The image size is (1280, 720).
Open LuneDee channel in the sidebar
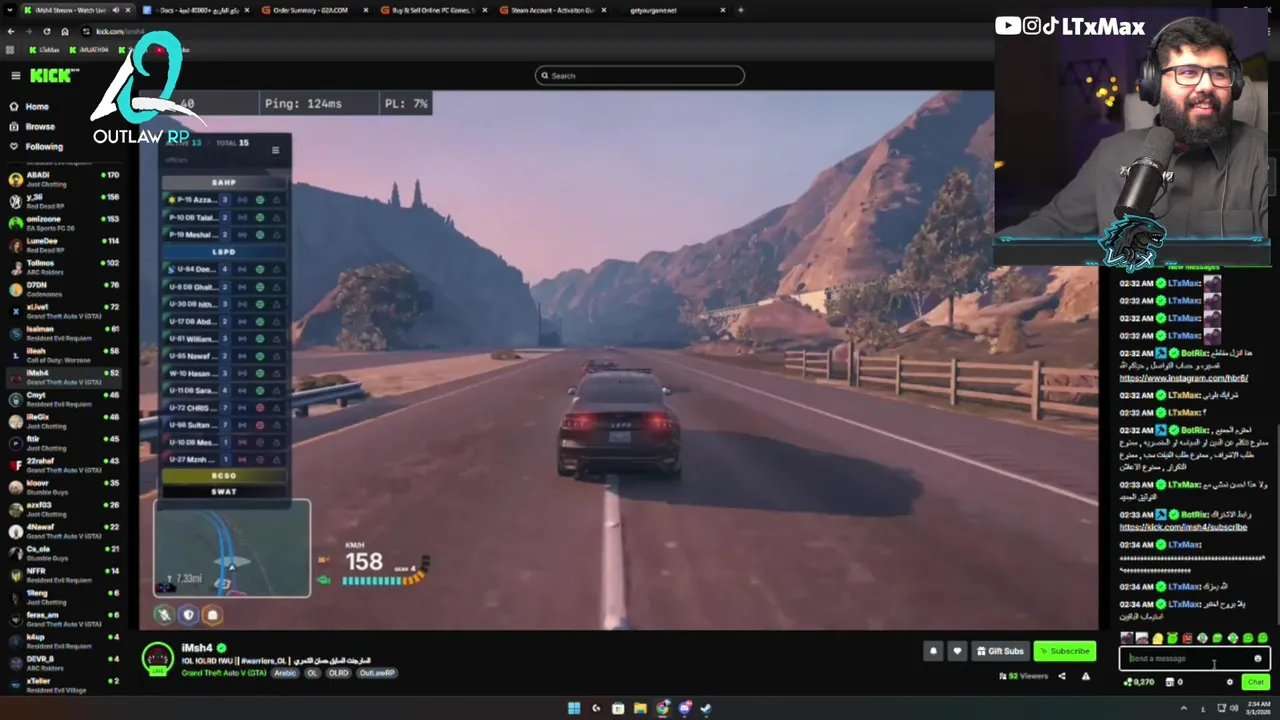pyautogui.click(x=62, y=245)
